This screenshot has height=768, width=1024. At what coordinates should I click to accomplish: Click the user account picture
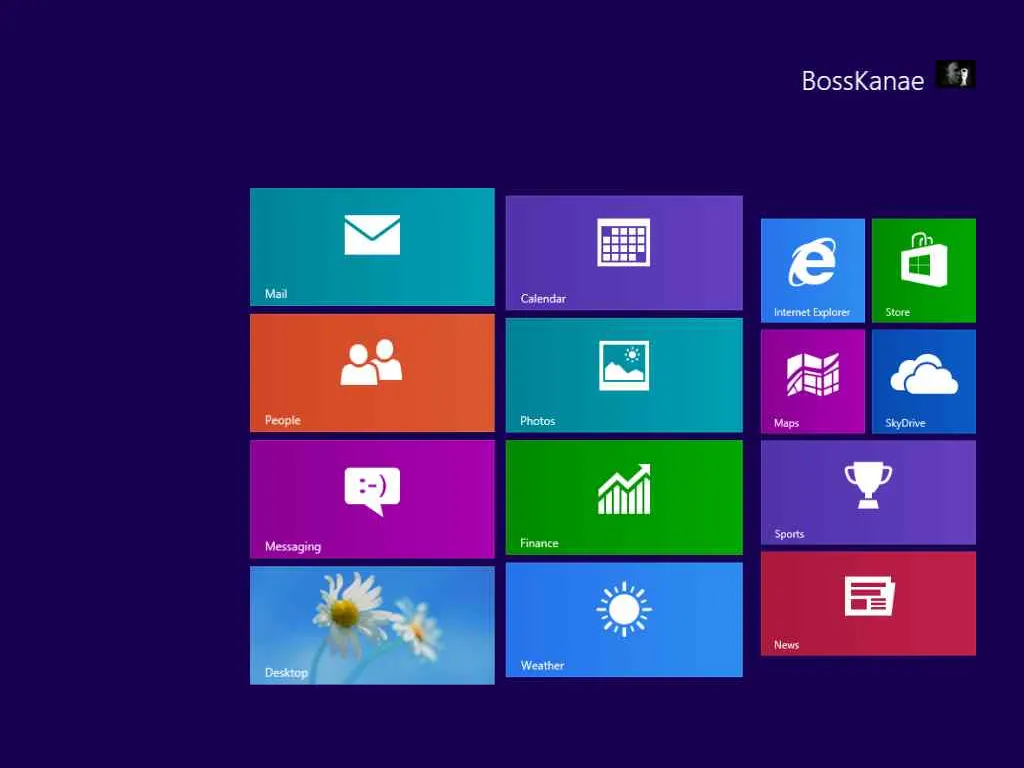click(x=955, y=74)
